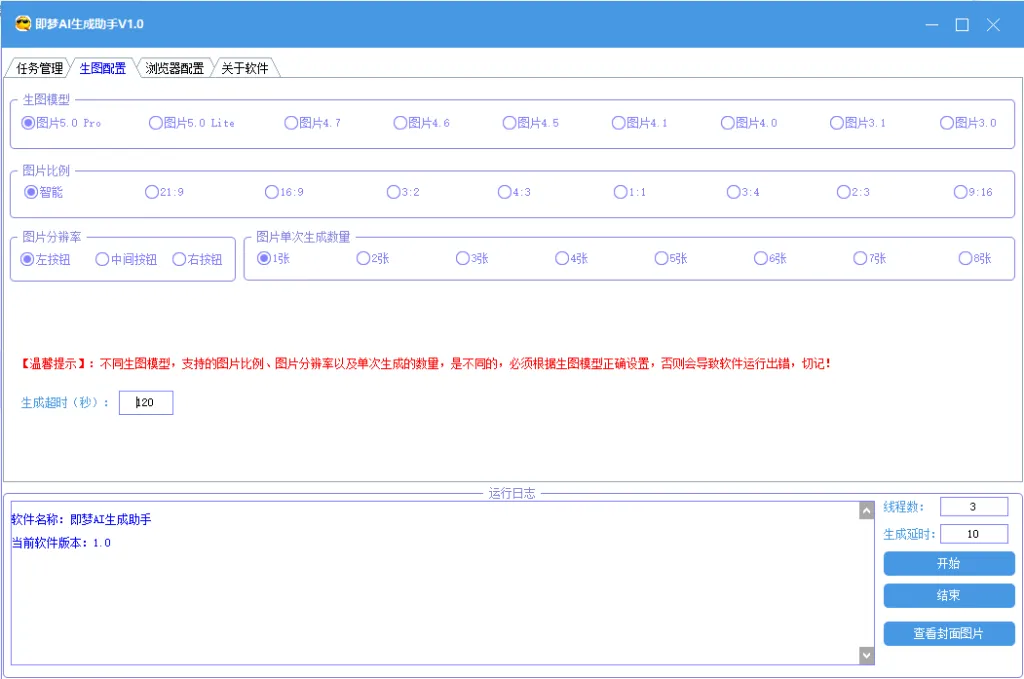Select the 图片5.0 Pro model
Viewport: 1024px width, 679px height.
tap(61, 123)
